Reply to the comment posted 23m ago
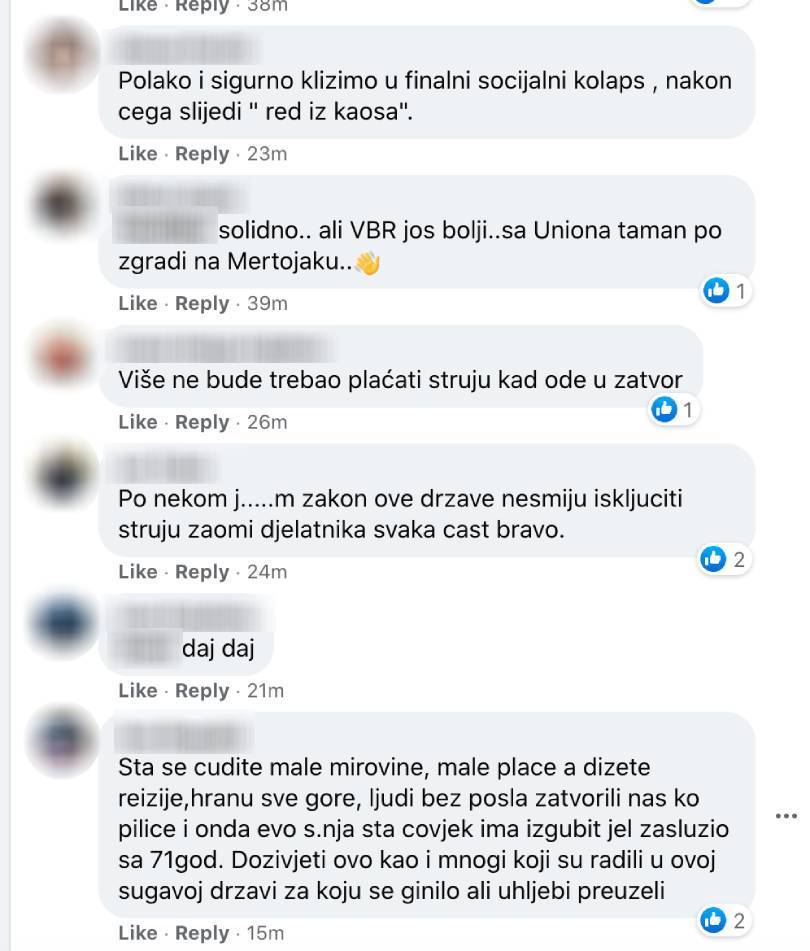The image size is (810, 951). pos(202,154)
